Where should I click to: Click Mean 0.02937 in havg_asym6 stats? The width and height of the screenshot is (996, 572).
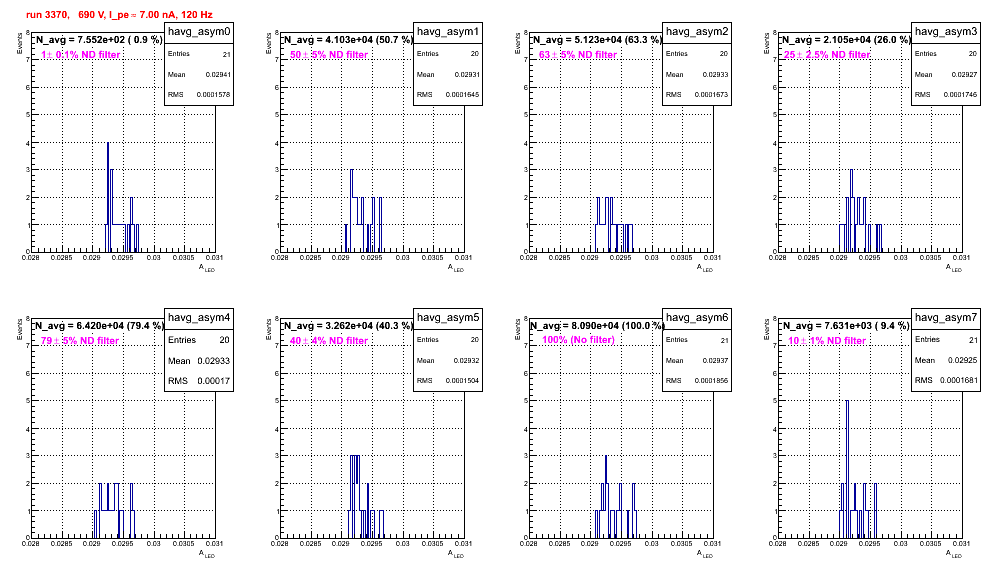tap(697, 360)
